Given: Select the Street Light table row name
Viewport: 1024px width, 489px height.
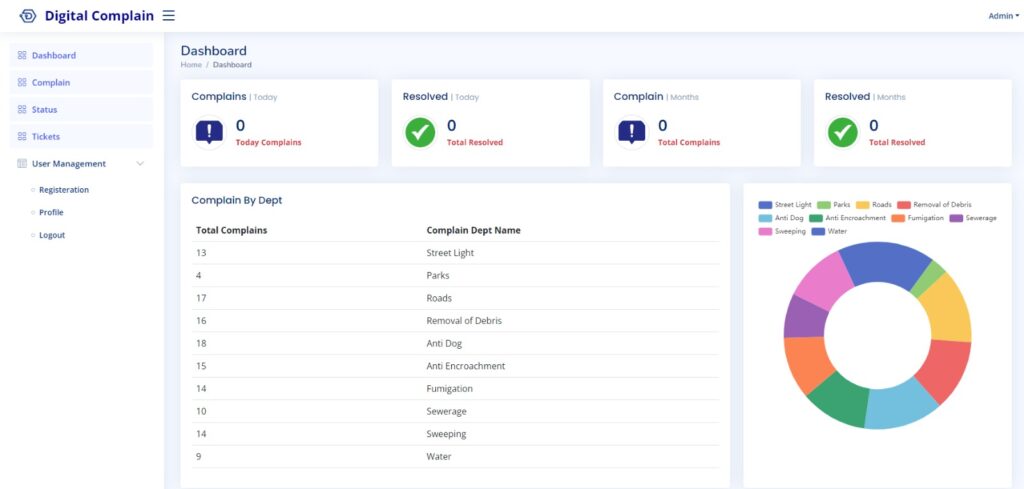Looking at the screenshot, I should click(x=450, y=253).
